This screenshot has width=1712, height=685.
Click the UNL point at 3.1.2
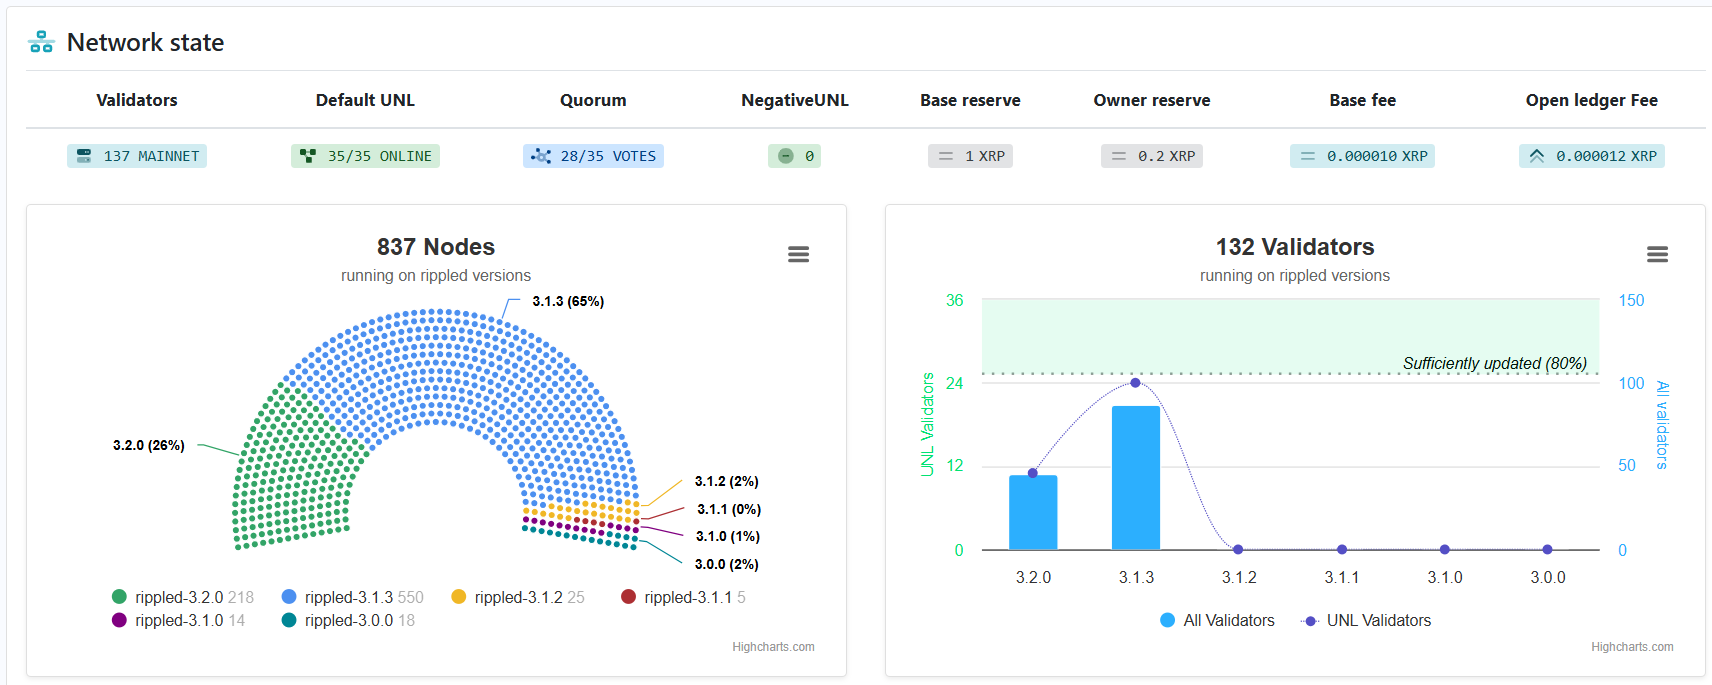pos(1238,549)
